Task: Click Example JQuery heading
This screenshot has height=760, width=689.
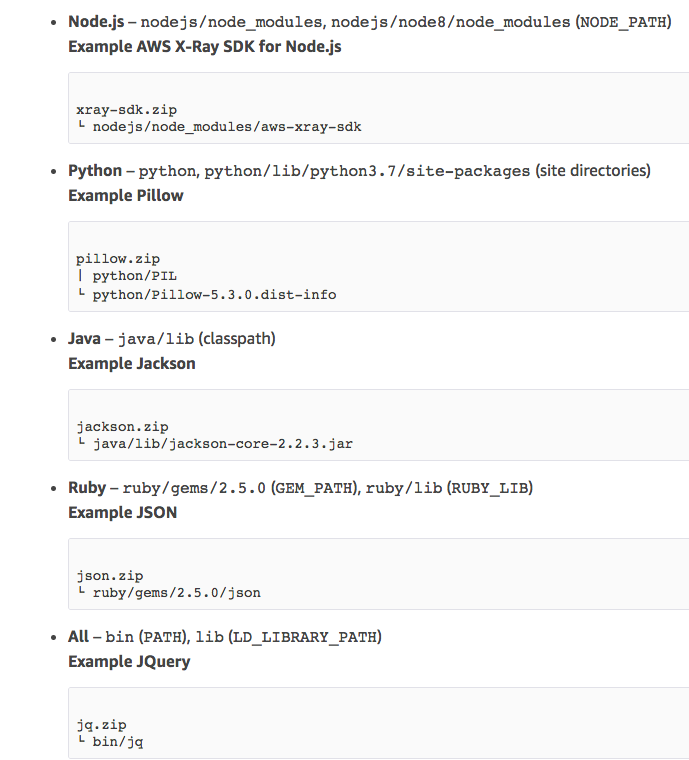Action: point(129,662)
